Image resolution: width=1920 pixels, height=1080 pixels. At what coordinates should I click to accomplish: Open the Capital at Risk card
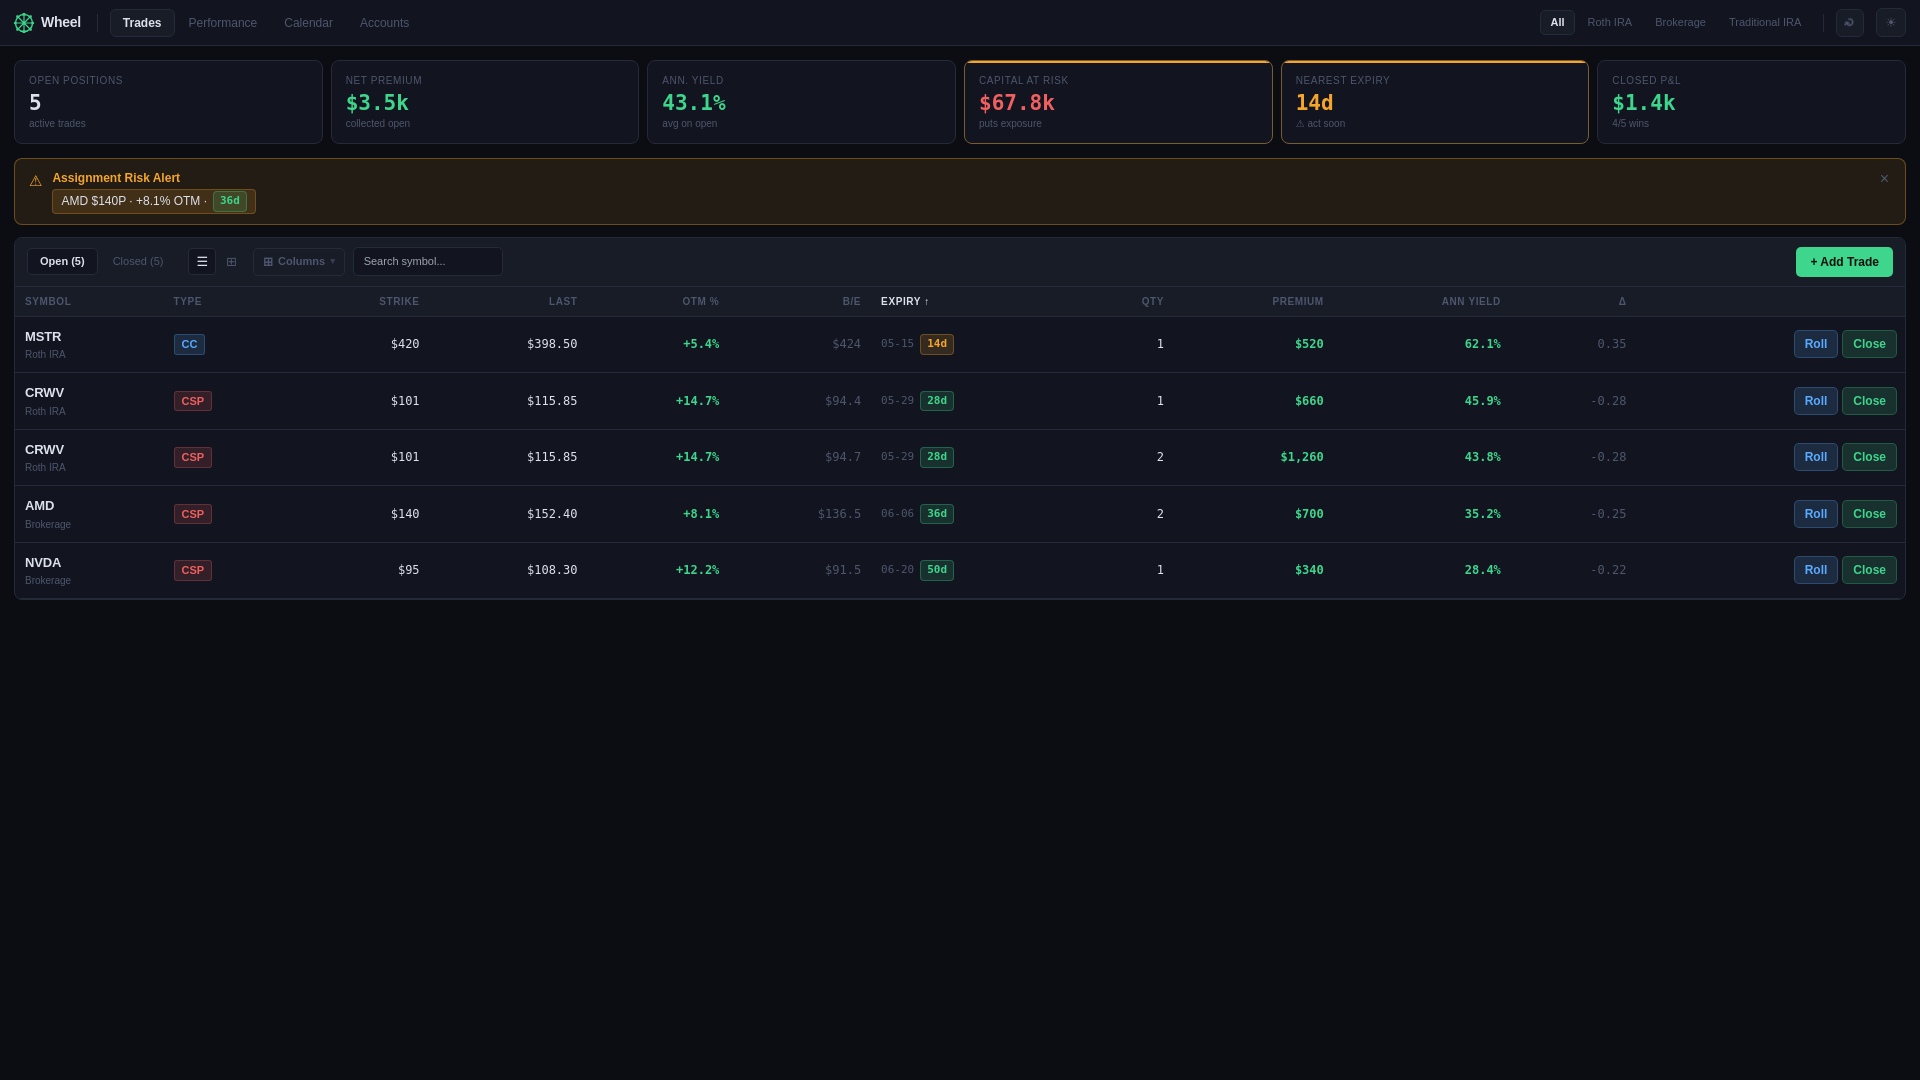point(1118,102)
